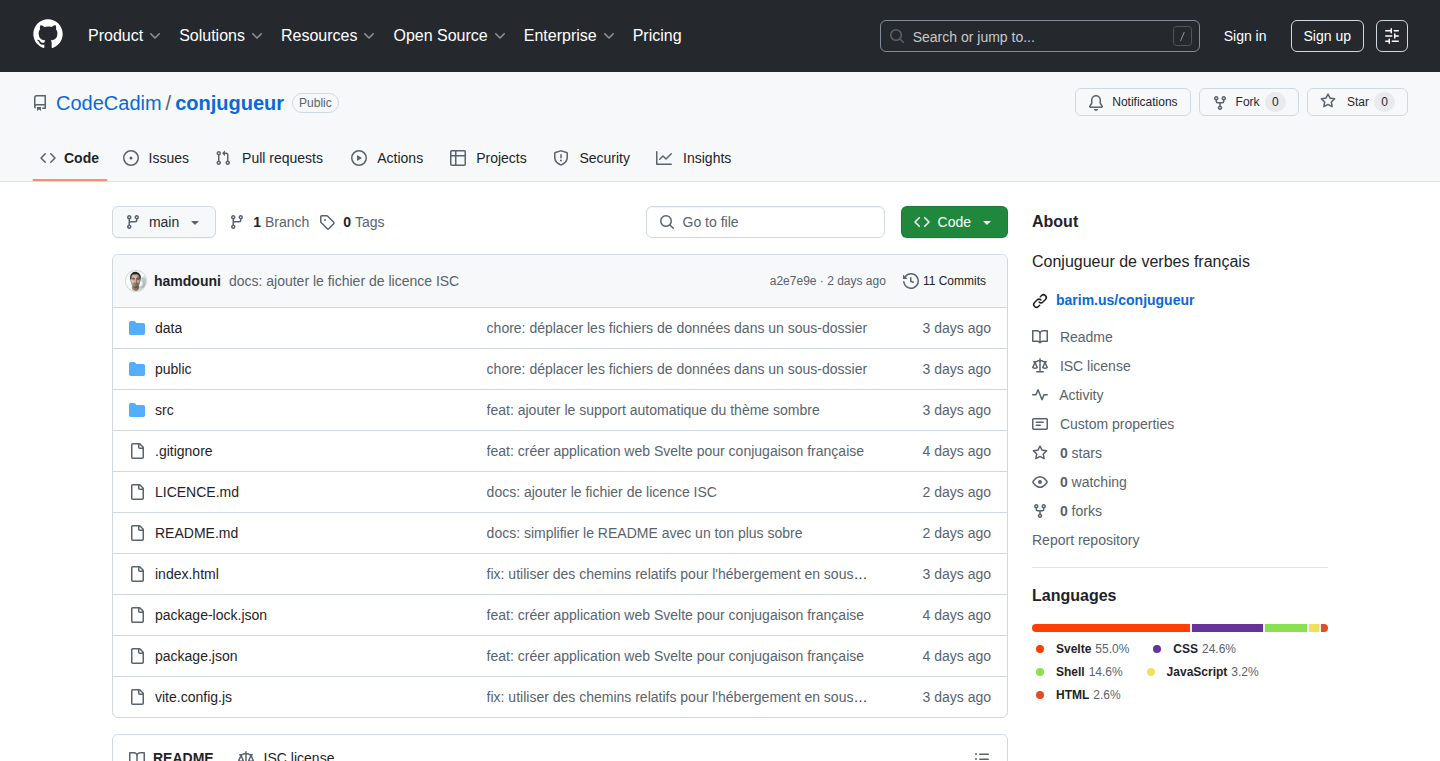Expand the Solutions menu
Viewport: 1440px width, 761px height.
(x=221, y=36)
